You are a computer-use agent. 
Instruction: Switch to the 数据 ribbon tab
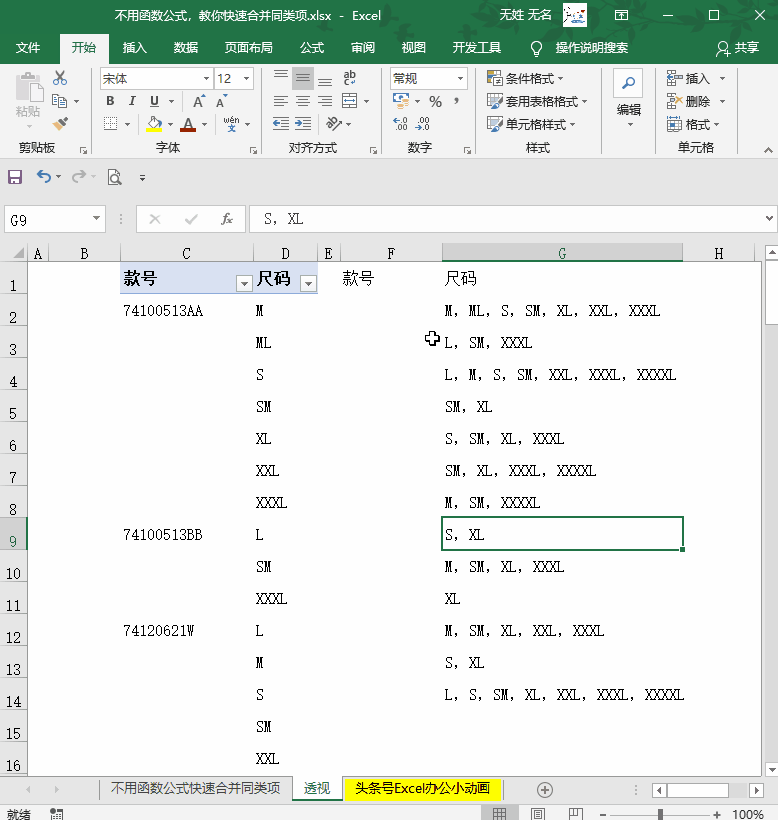click(x=186, y=48)
